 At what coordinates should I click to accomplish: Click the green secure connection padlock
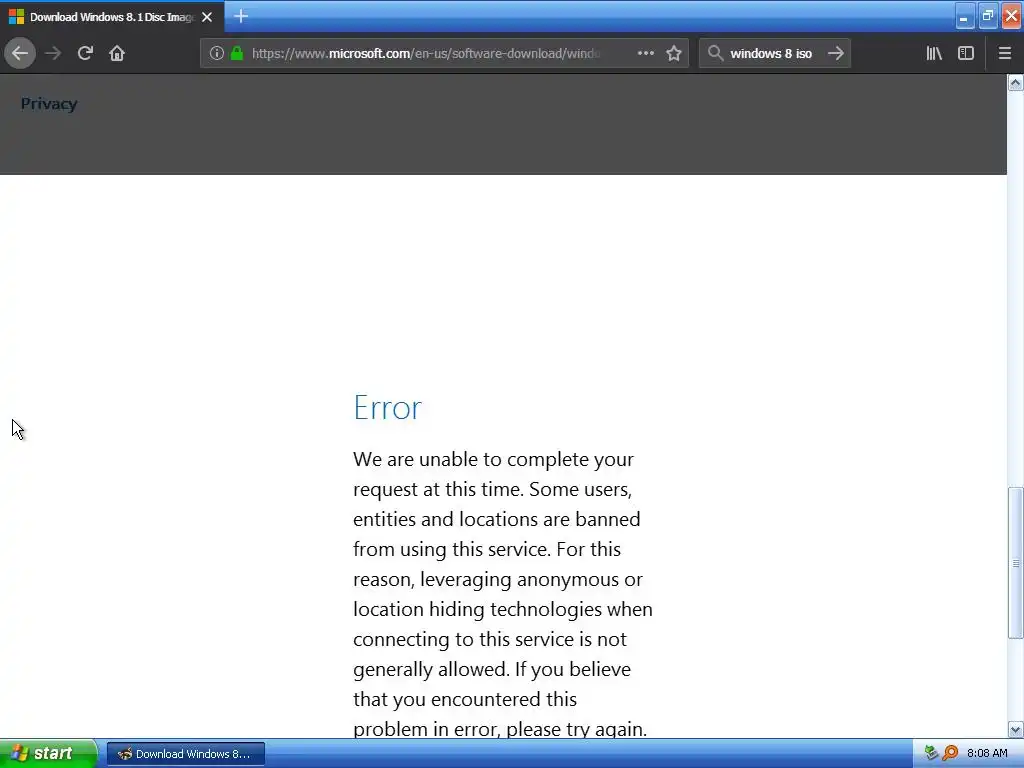[237, 53]
